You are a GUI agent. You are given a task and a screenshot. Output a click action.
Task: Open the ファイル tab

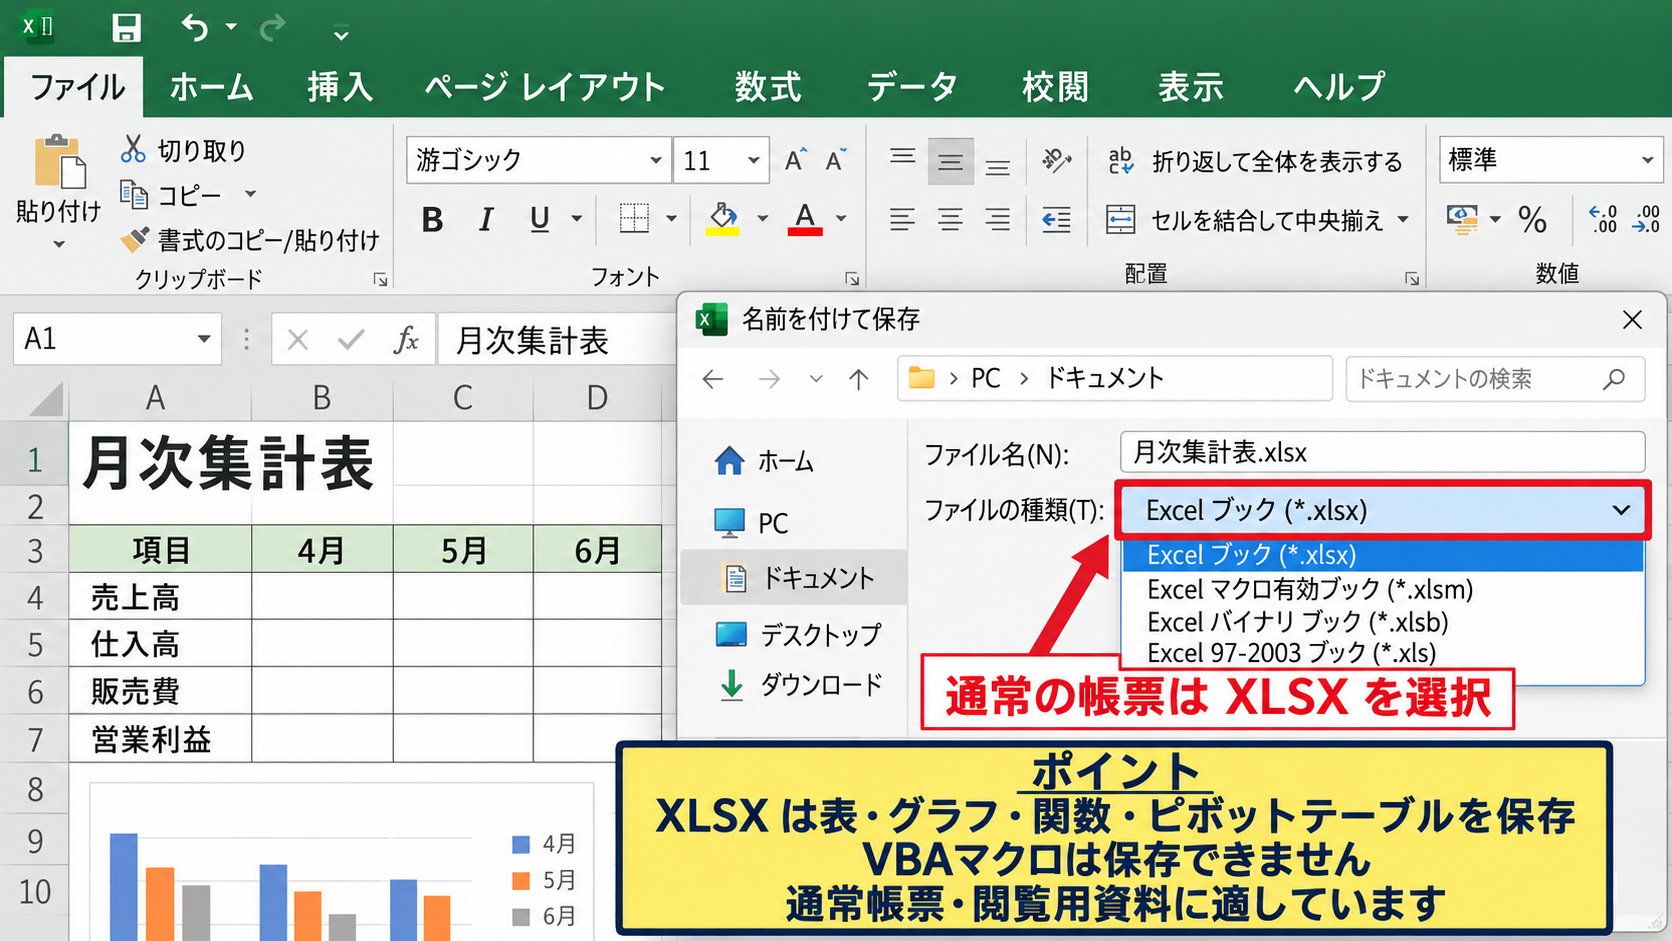[x=75, y=87]
